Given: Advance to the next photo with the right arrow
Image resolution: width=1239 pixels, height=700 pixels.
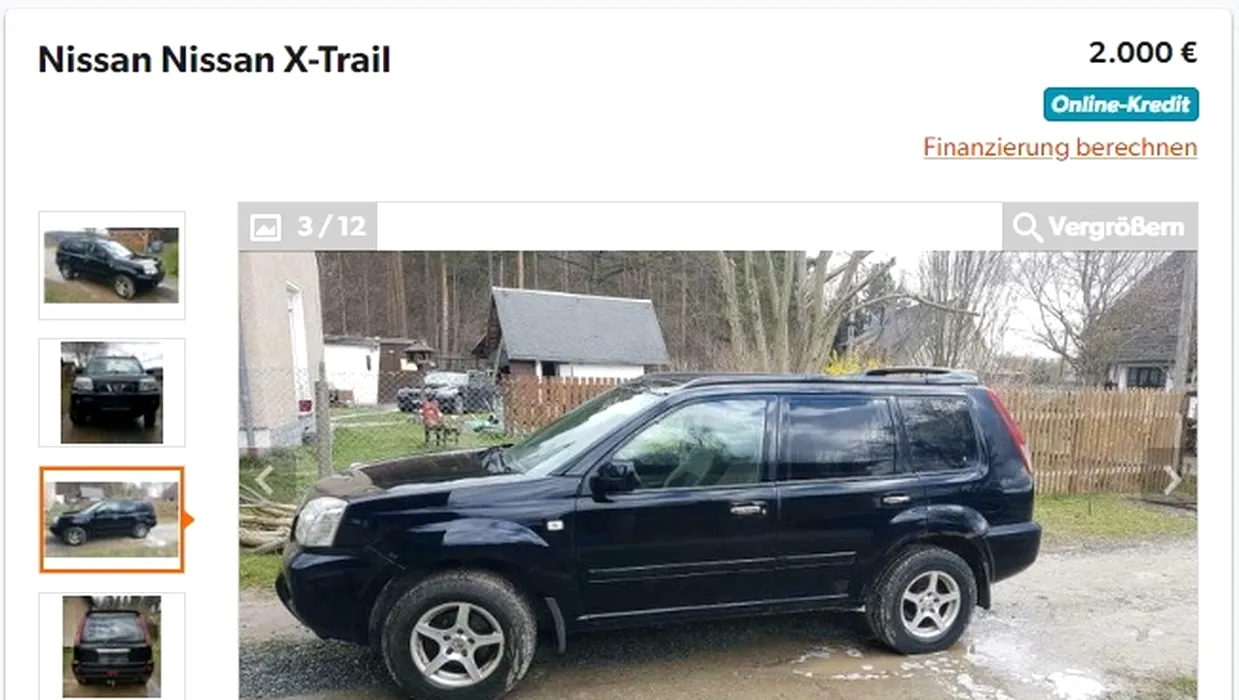Looking at the screenshot, I should click(1172, 480).
